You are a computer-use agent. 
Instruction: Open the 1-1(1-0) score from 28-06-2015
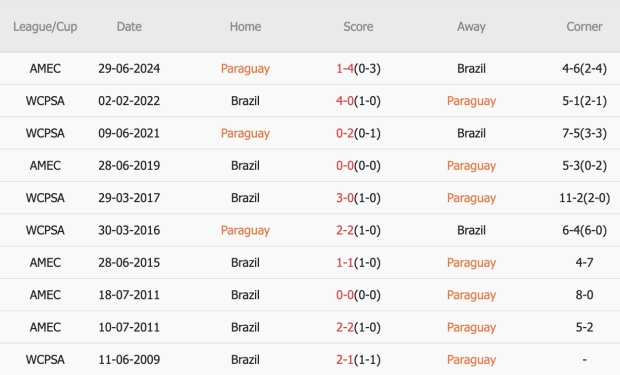[358, 263]
